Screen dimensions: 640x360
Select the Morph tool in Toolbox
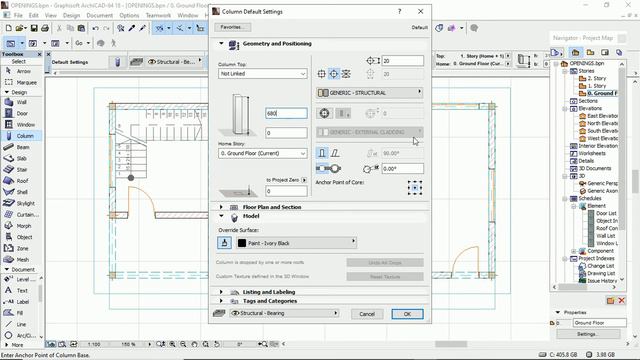(21, 226)
